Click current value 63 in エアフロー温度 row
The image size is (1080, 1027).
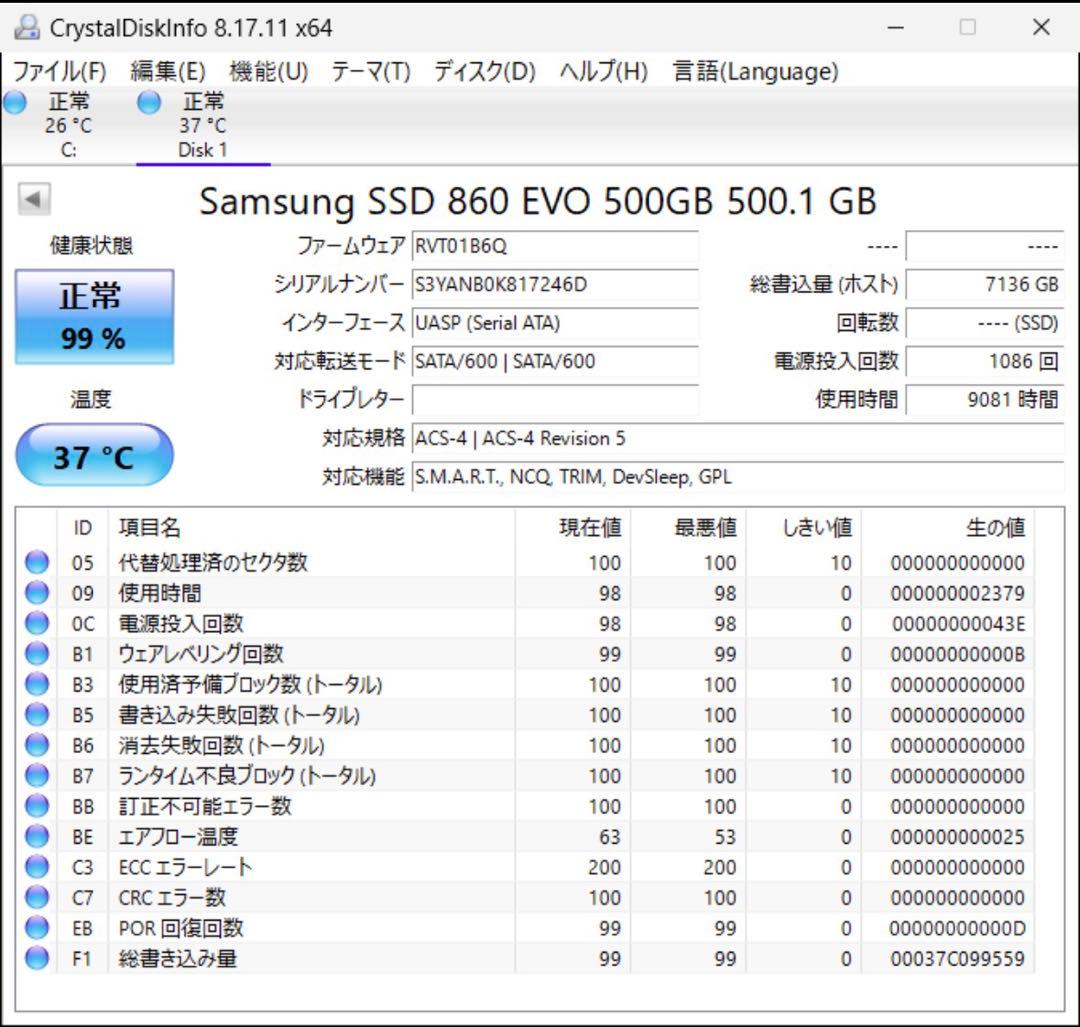610,837
